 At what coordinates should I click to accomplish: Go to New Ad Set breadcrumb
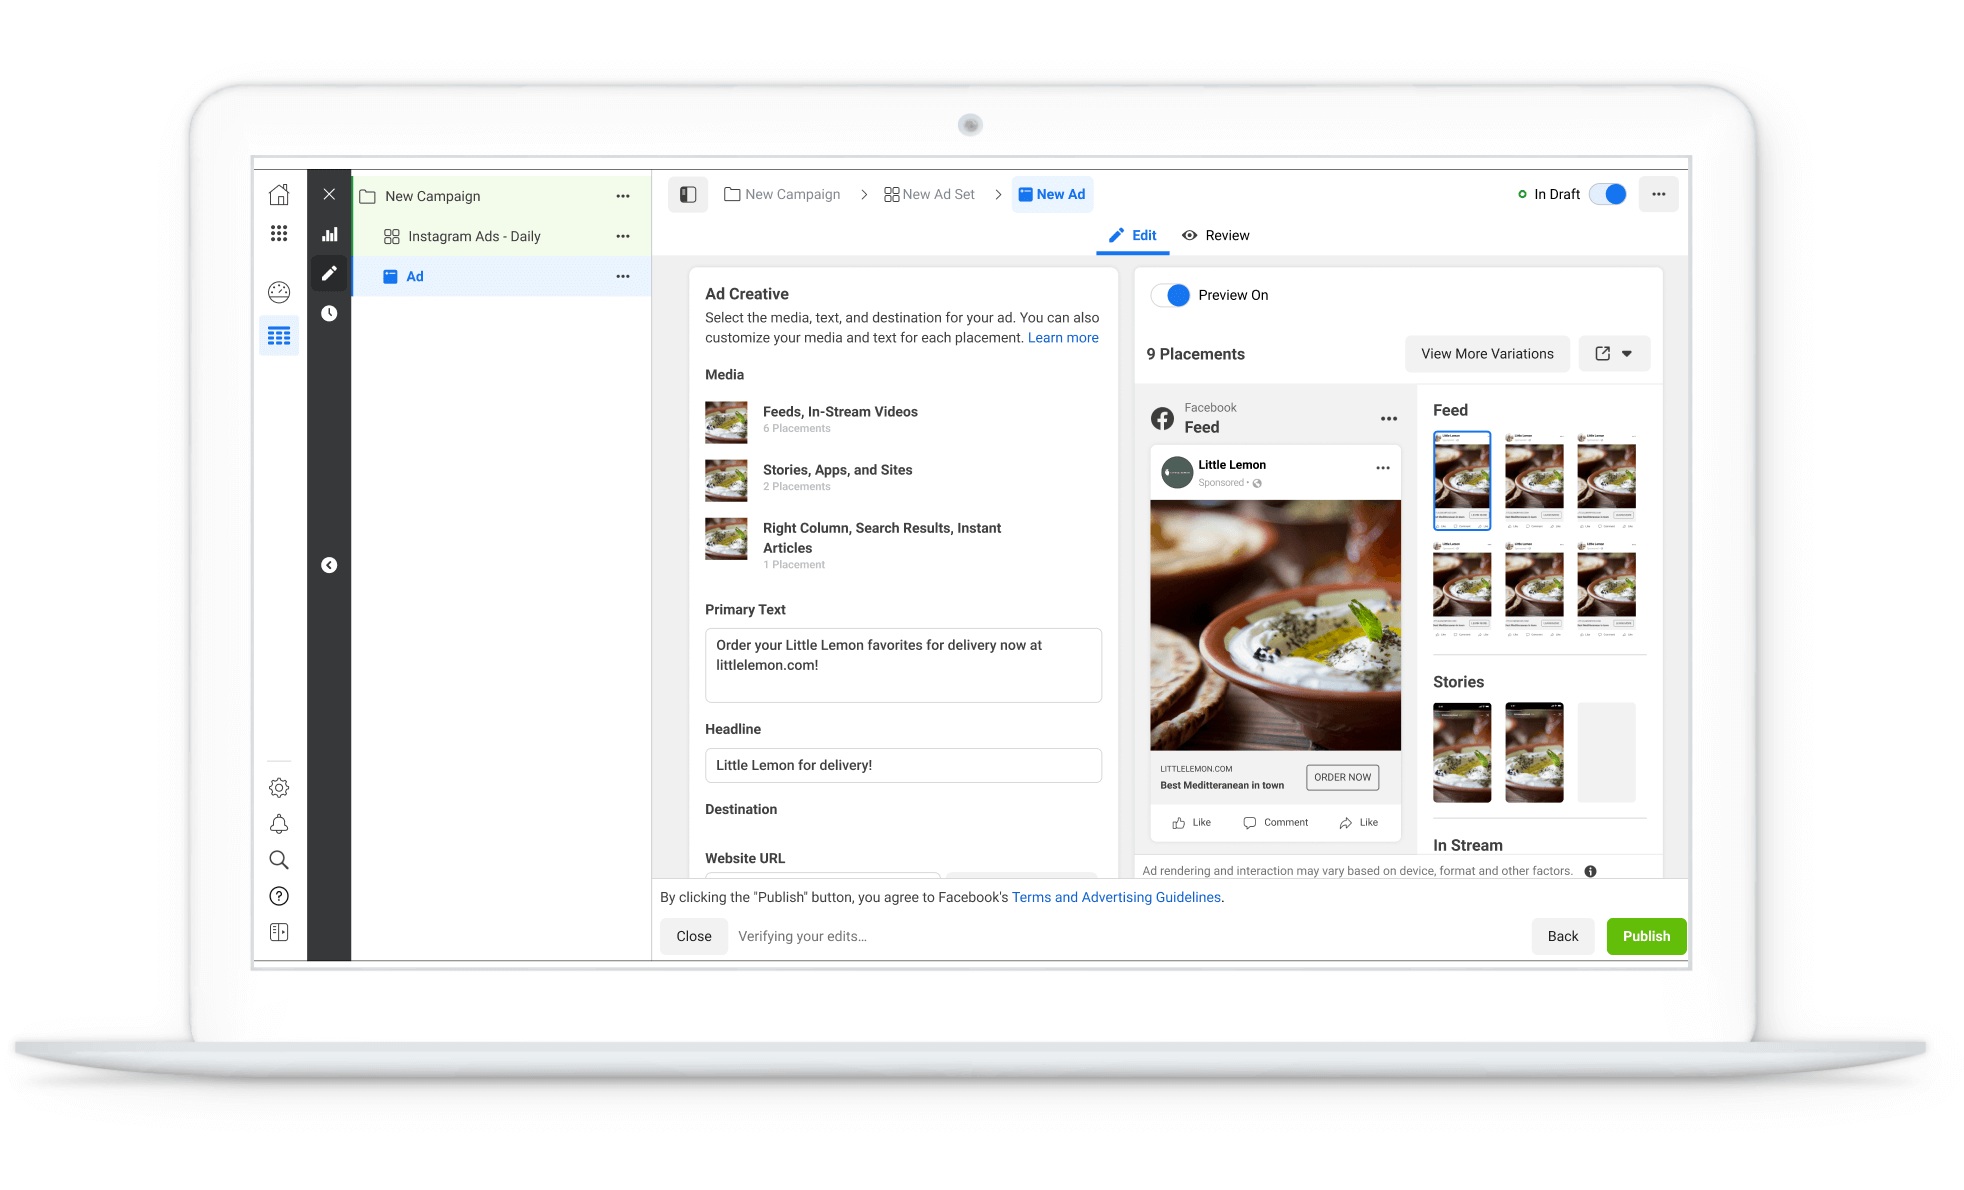(929, 194)
